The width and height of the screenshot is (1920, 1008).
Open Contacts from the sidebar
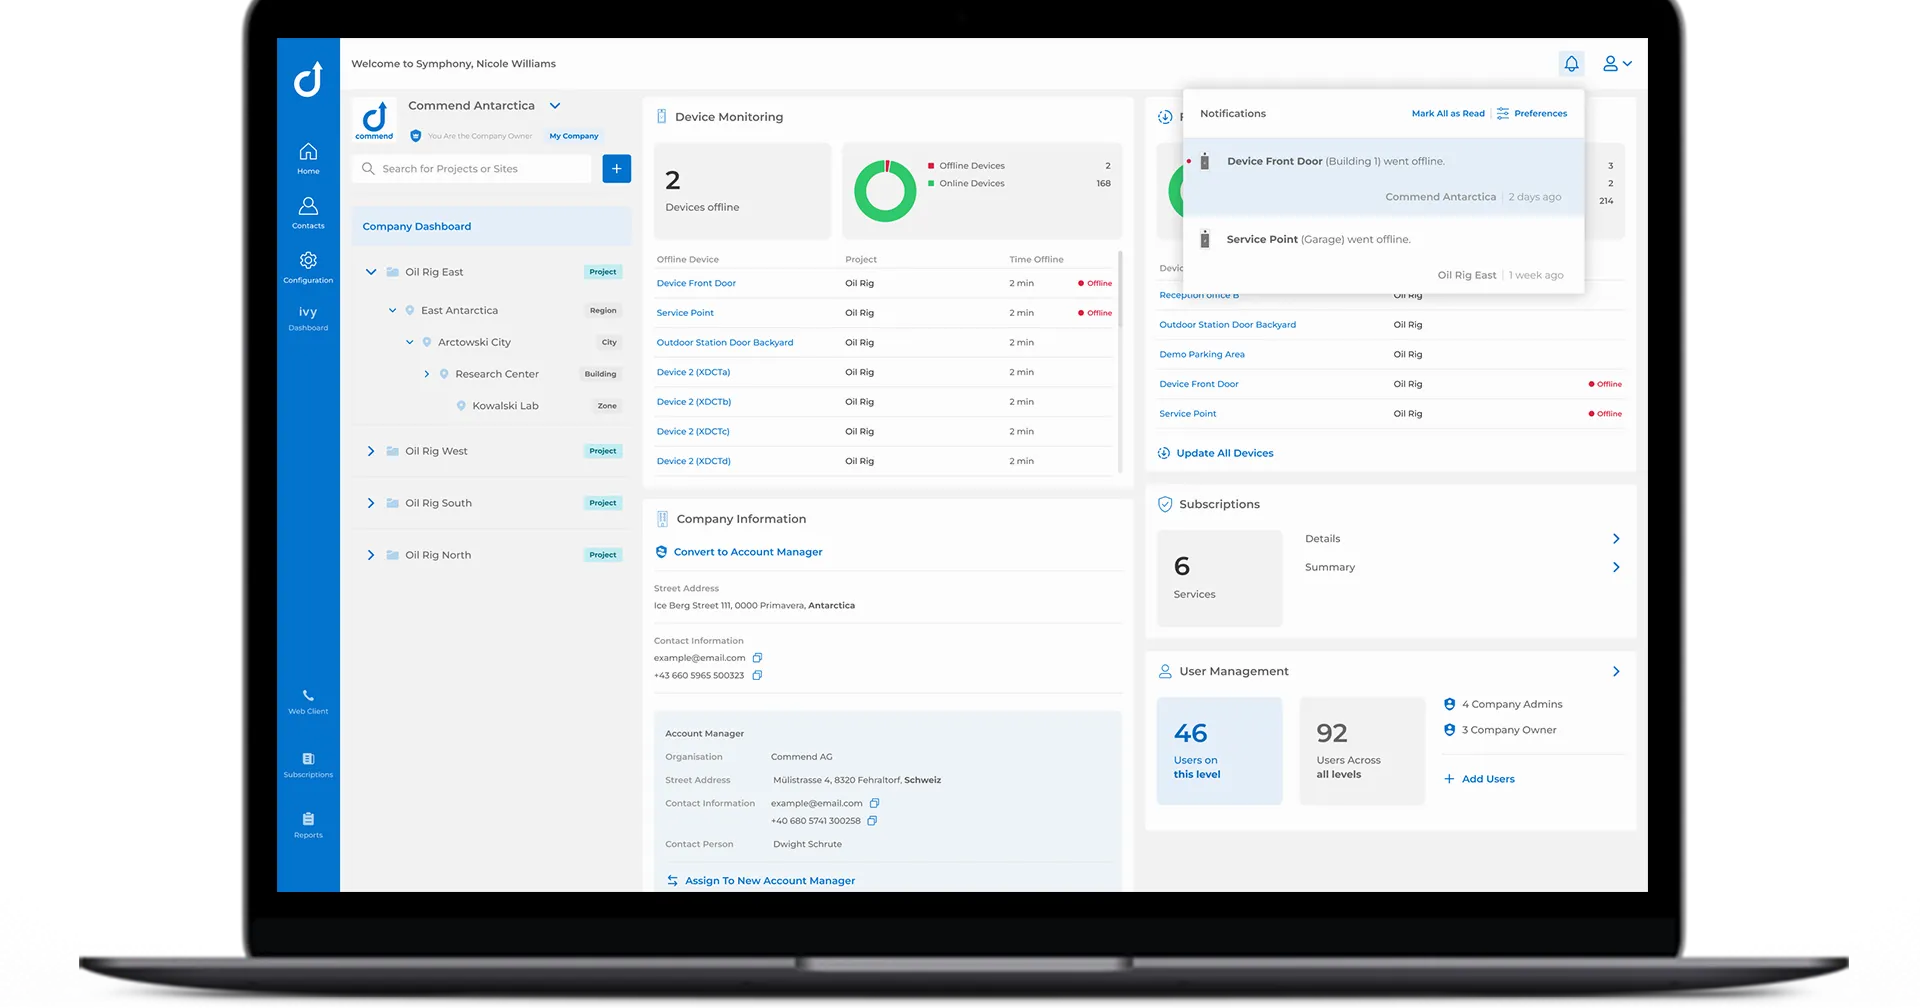click(308, 212)
